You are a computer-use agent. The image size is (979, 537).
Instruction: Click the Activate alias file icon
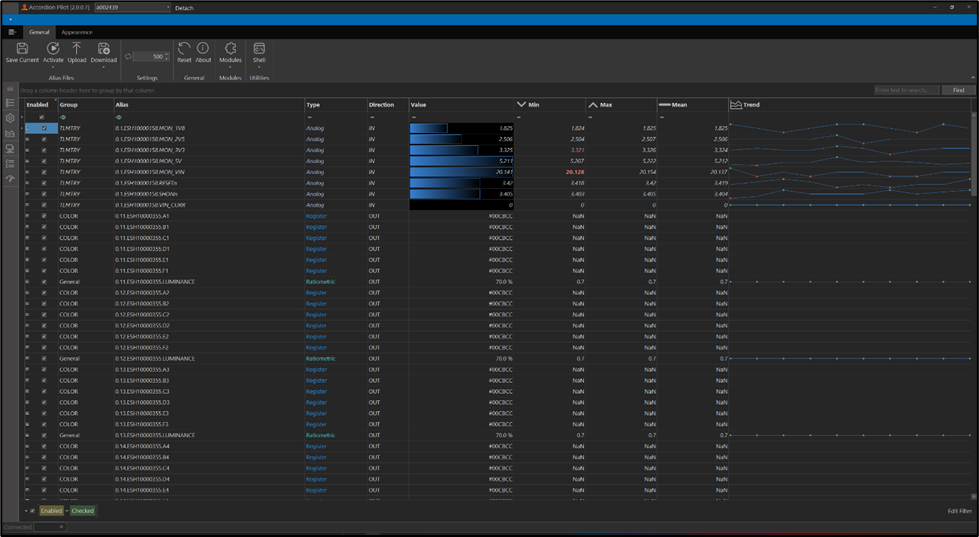(53, 48)
